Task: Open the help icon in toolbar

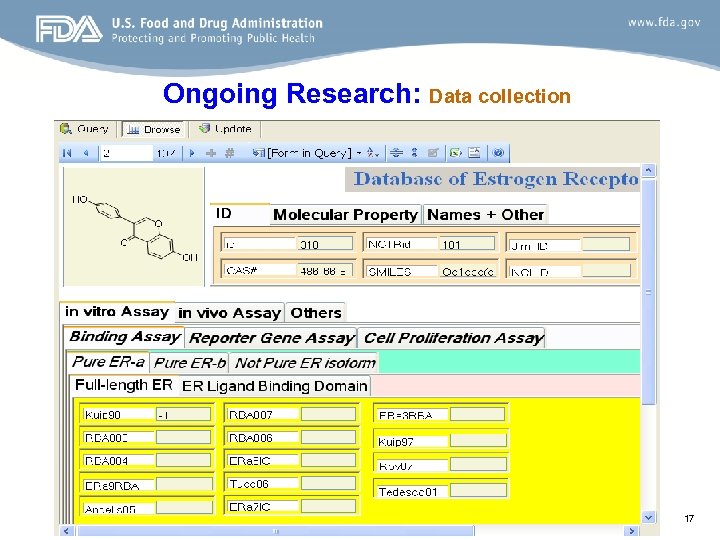Action: click(x=498, y=153)
